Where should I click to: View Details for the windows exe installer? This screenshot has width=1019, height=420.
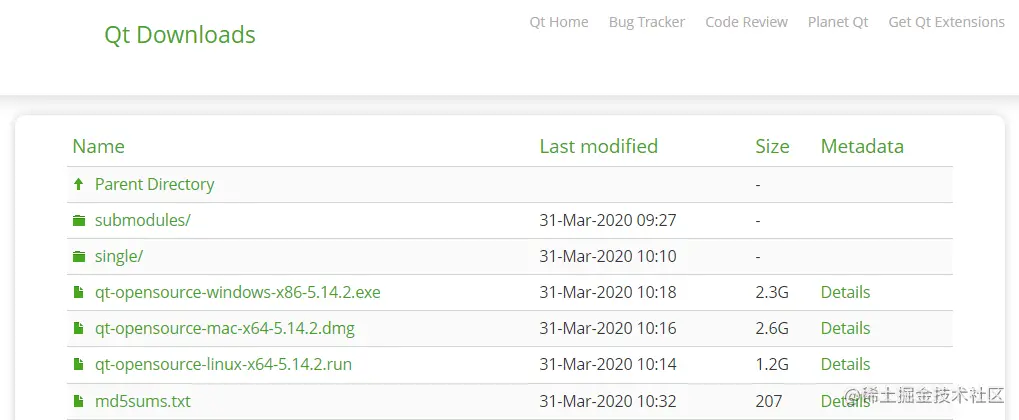pyautogui.click(x=845, y=293)
